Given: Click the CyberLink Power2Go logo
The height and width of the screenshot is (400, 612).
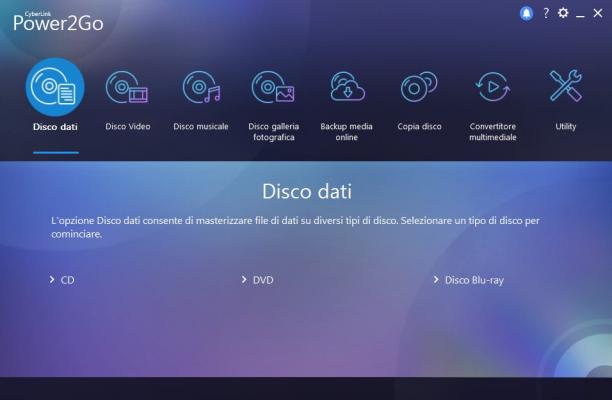Looking at the screenshot, I should click(58, 21).
